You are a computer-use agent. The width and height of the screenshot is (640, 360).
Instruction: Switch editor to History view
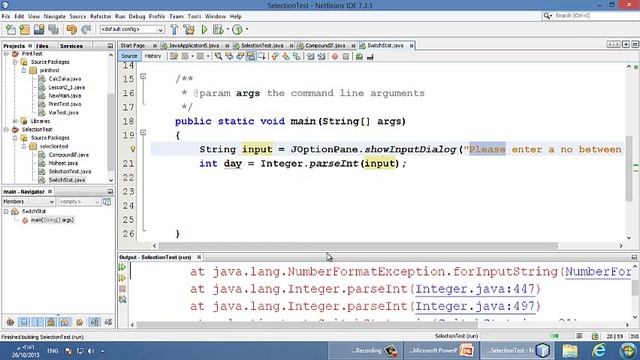click(x=153, y=56)
